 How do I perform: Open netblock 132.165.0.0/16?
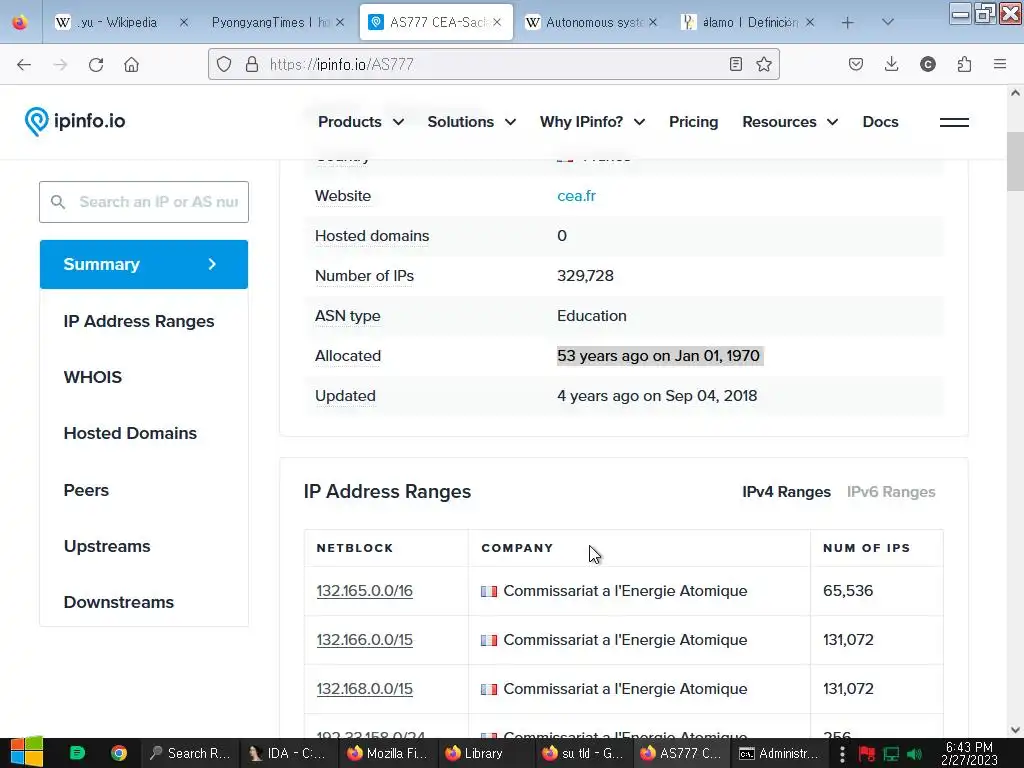pyautogui.click(x=364, y=591)
